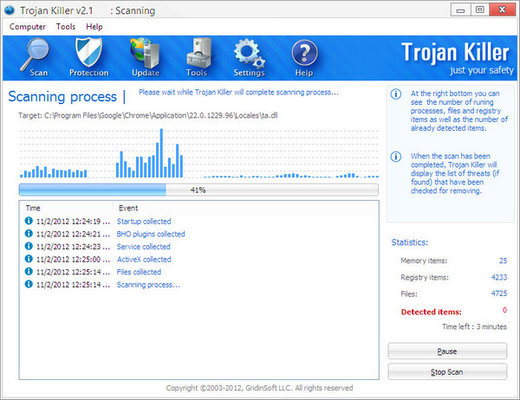Open the Tools menu in menu bar
Screen dimensions: 520x400
point(66,27)
